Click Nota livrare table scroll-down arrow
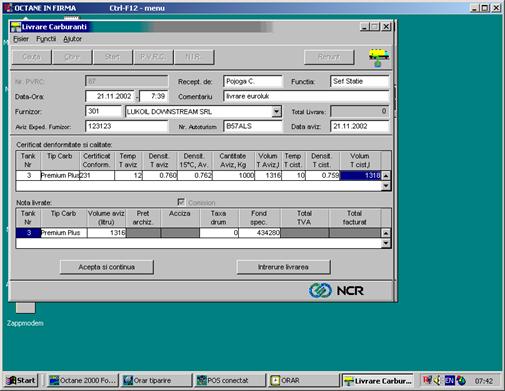505x391 pixels. tap(386, 243)
